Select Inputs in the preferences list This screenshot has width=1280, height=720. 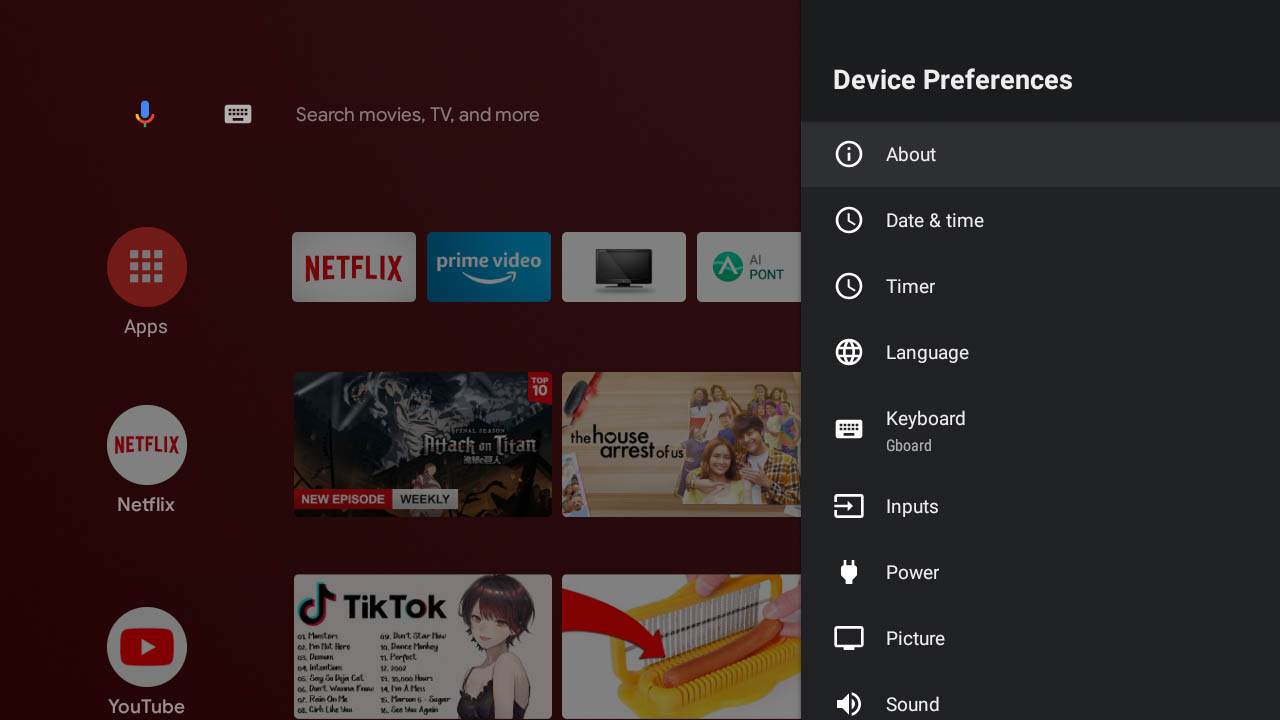tap(1040, 507)
